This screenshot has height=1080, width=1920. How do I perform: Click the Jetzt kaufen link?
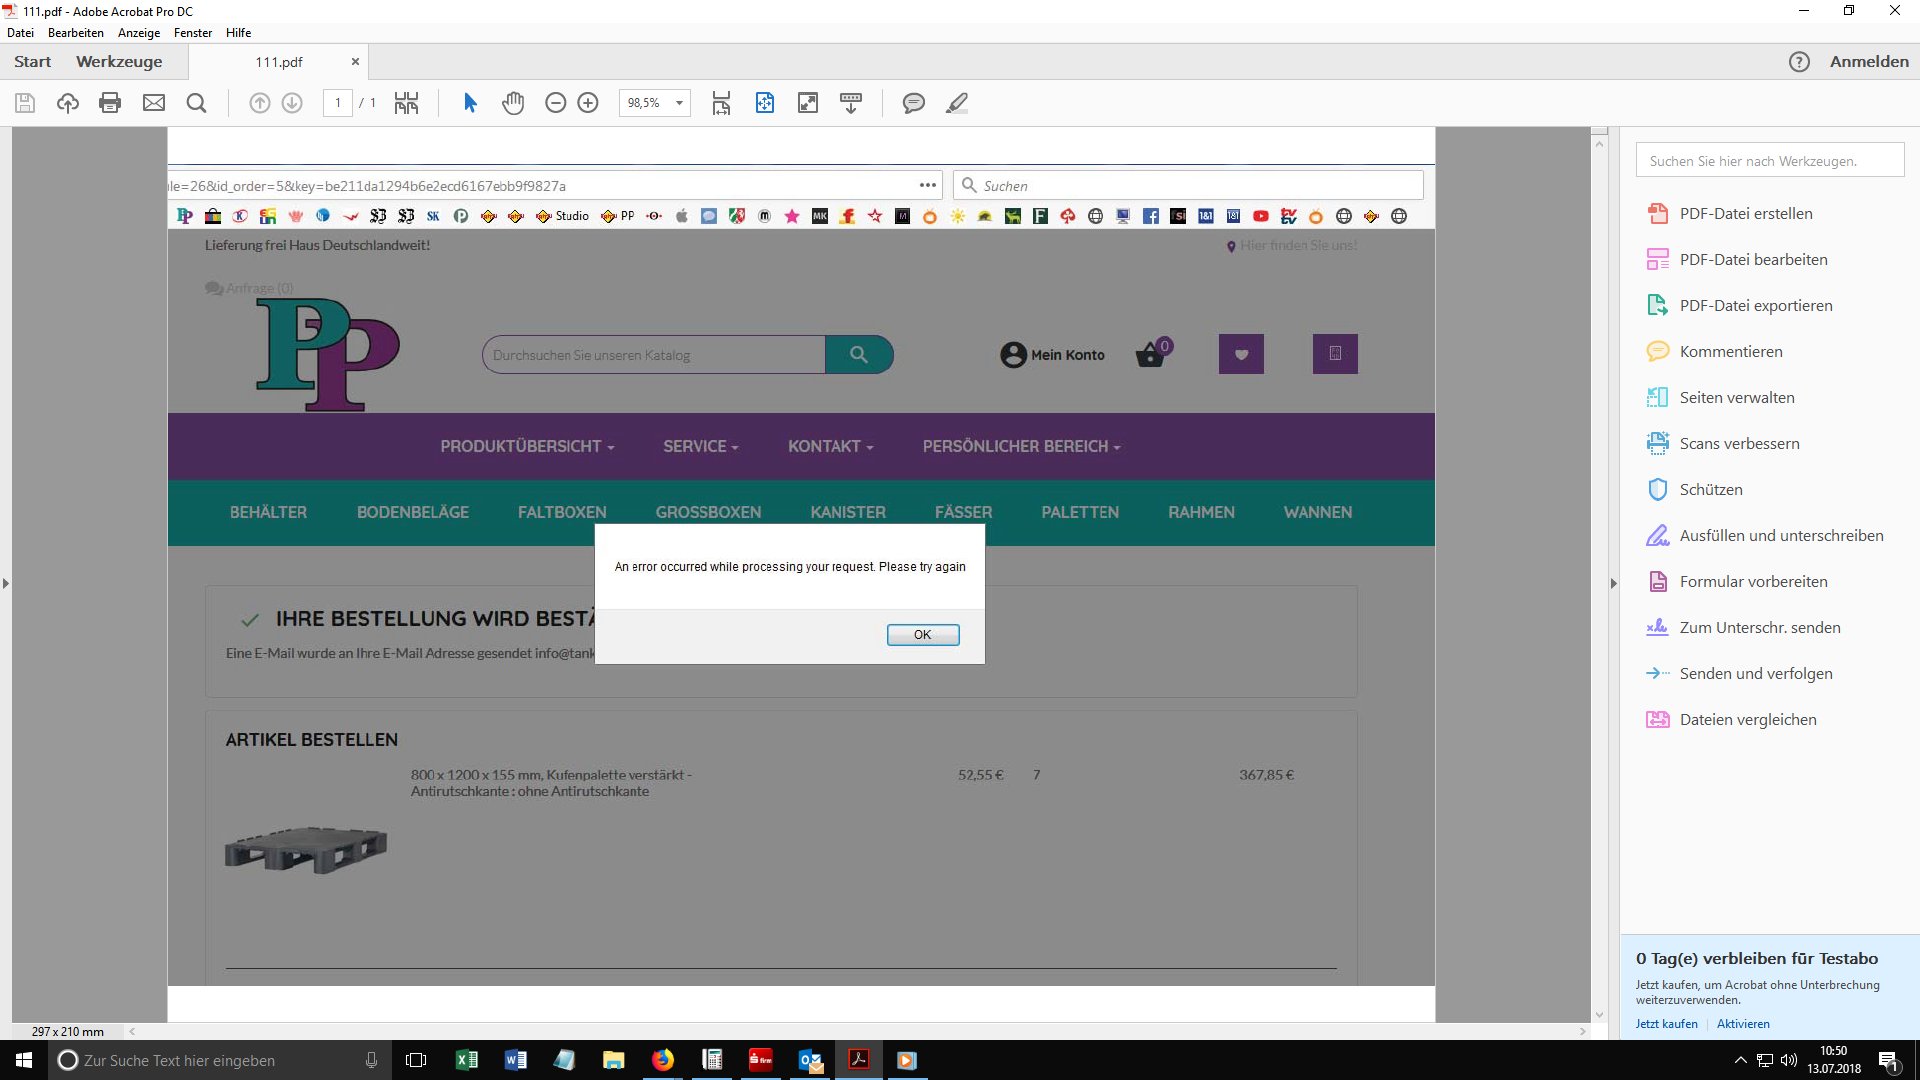(x=1666, y=1024)
